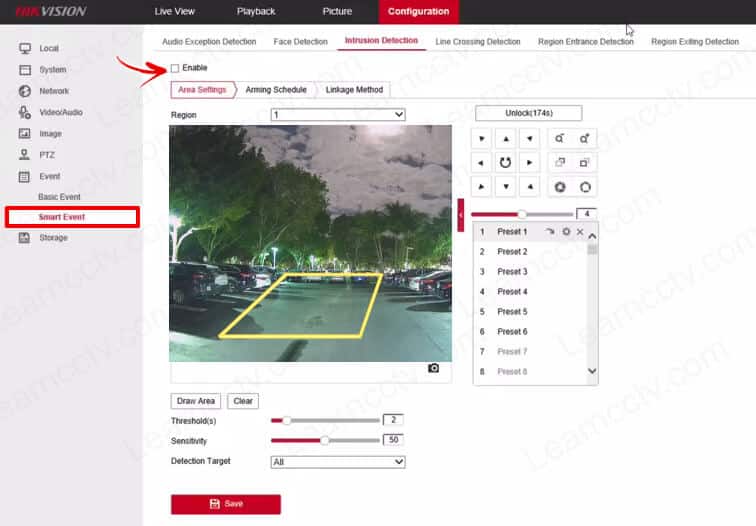Click the Threshold(s) value field

click(393, 420)
